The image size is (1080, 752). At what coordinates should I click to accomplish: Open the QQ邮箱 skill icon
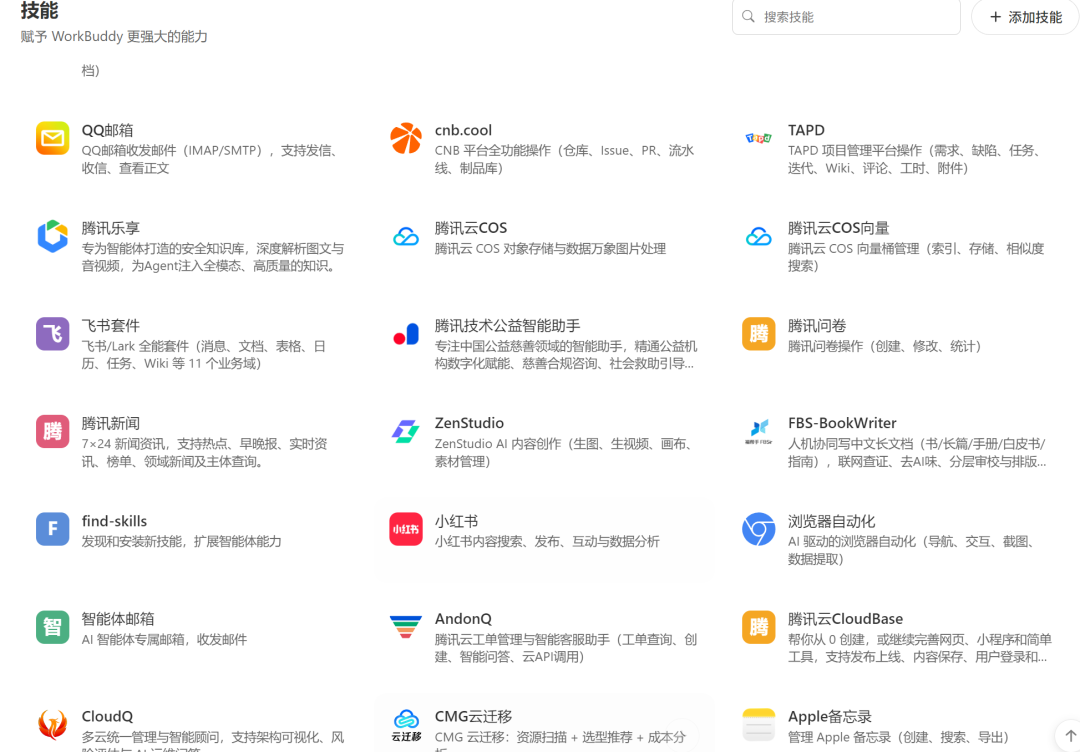[52, 139]
